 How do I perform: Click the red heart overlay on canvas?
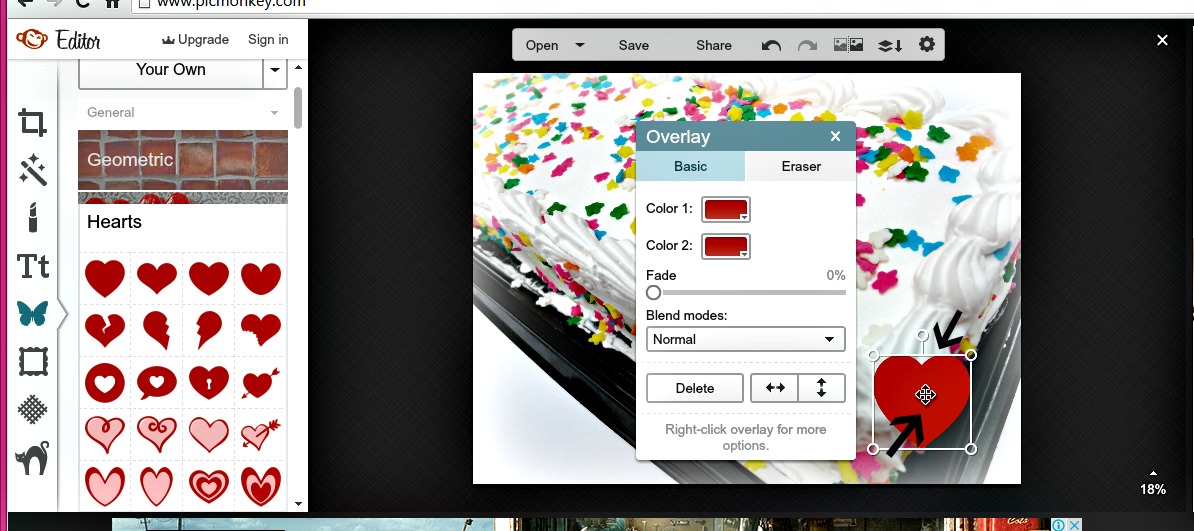point(922,401)
